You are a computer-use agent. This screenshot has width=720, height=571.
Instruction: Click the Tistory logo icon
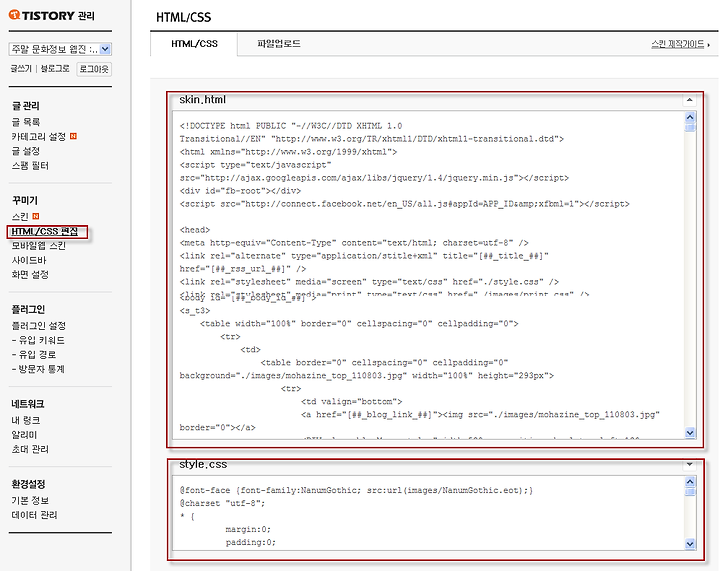pyautogui.click(x=14, y=15)
